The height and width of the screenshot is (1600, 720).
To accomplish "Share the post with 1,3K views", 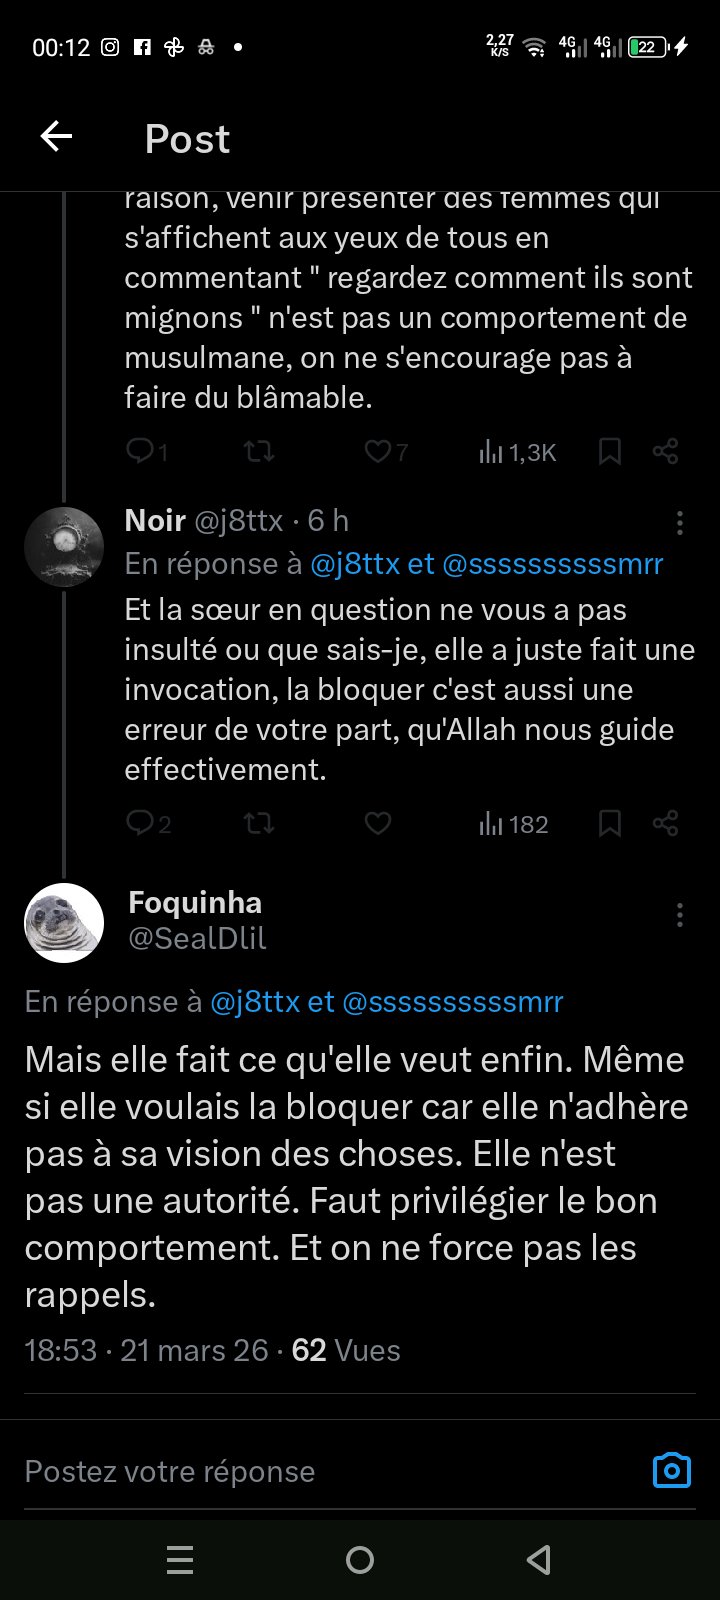I will click(x=665, y=452).
